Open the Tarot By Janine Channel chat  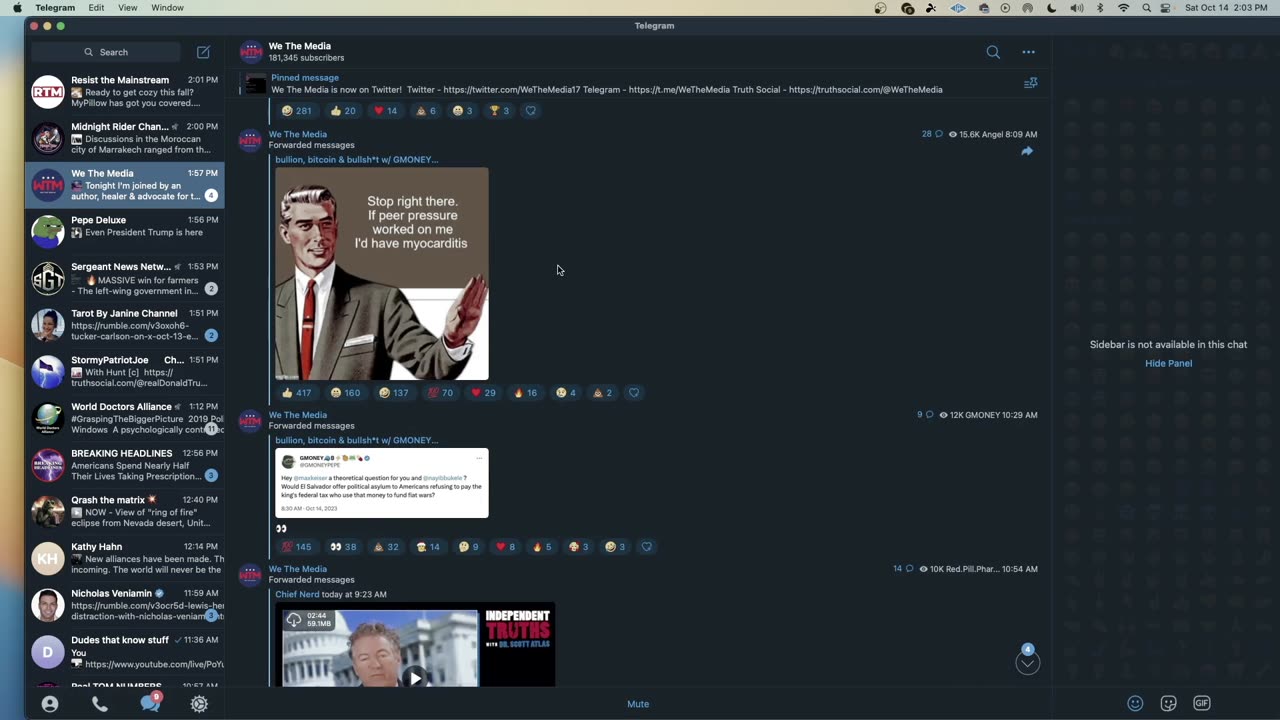(x=125, y=325)
